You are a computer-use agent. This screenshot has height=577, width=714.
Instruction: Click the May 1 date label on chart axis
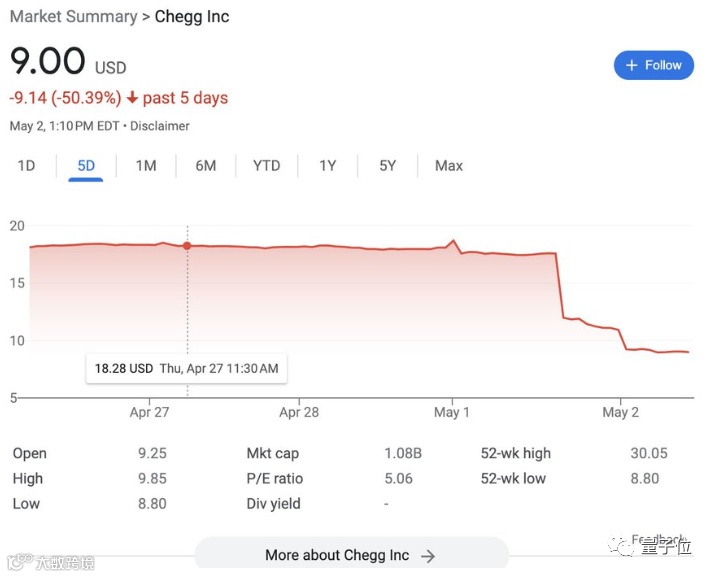[x=452, y=412]
